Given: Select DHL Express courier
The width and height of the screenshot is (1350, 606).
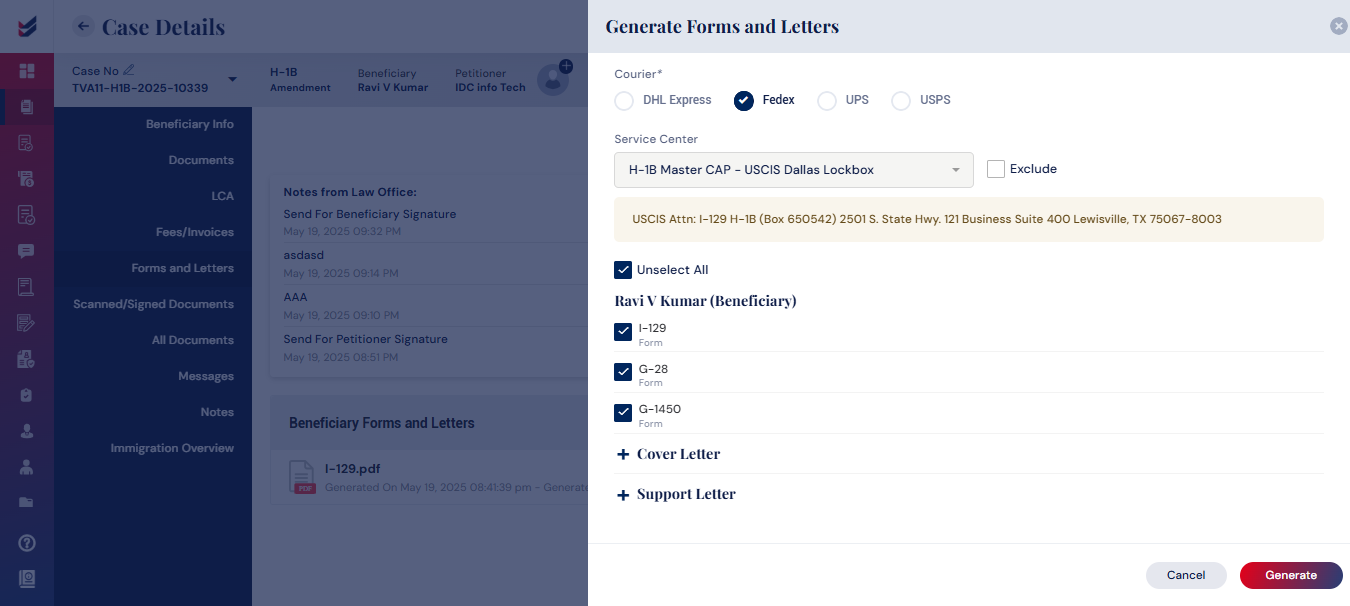Looking at the screenshot, I should 624,101.
